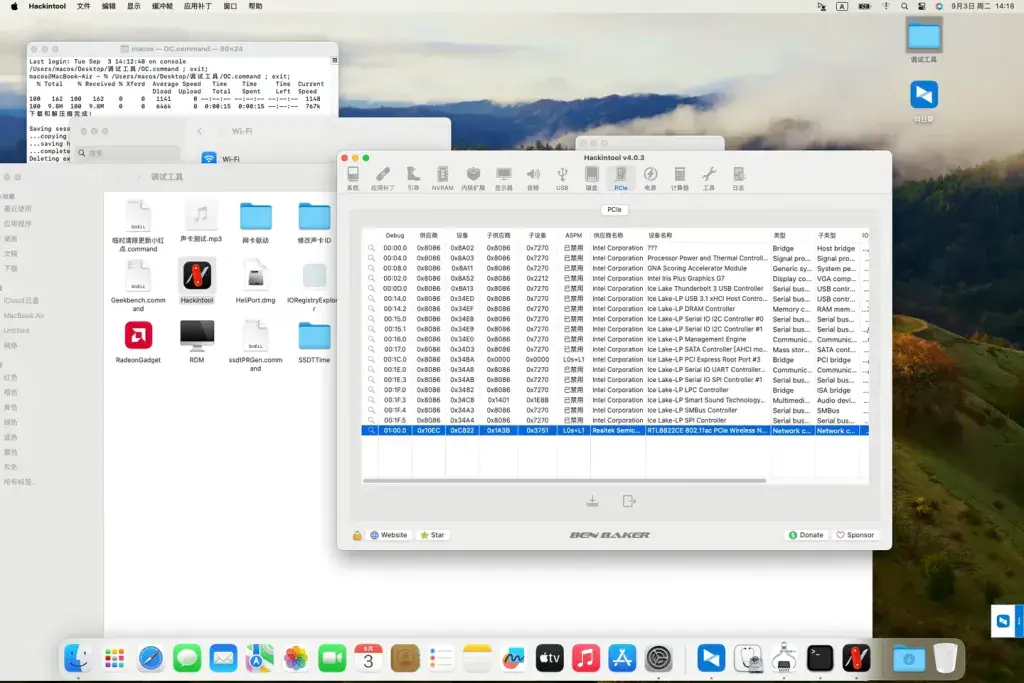Screen dimensions: 1024x683
Task: Select HeliPort.dmg in the Finder window
Action: coord(255,281)
